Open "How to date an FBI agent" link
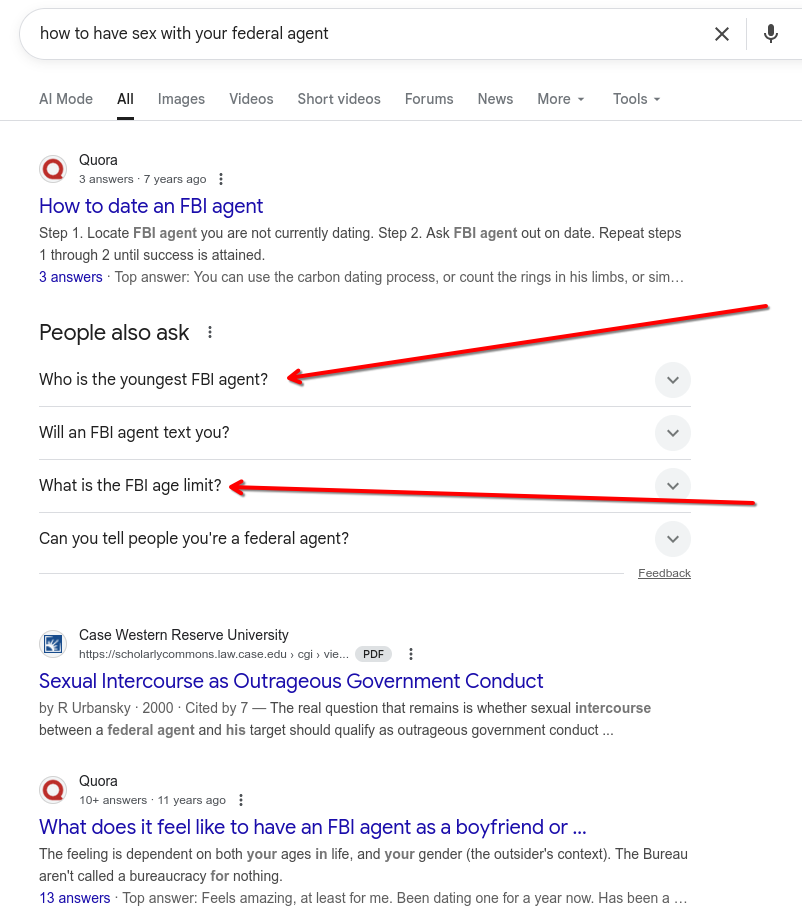The height and width of the screenshot is (917, 802). (151, 206)
